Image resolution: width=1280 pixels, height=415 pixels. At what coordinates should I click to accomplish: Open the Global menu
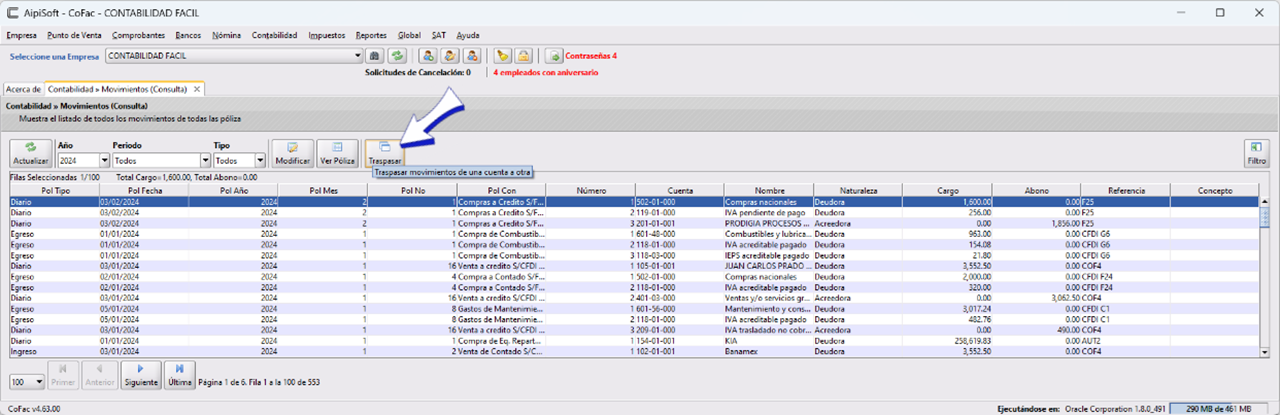tap(409, 35)
